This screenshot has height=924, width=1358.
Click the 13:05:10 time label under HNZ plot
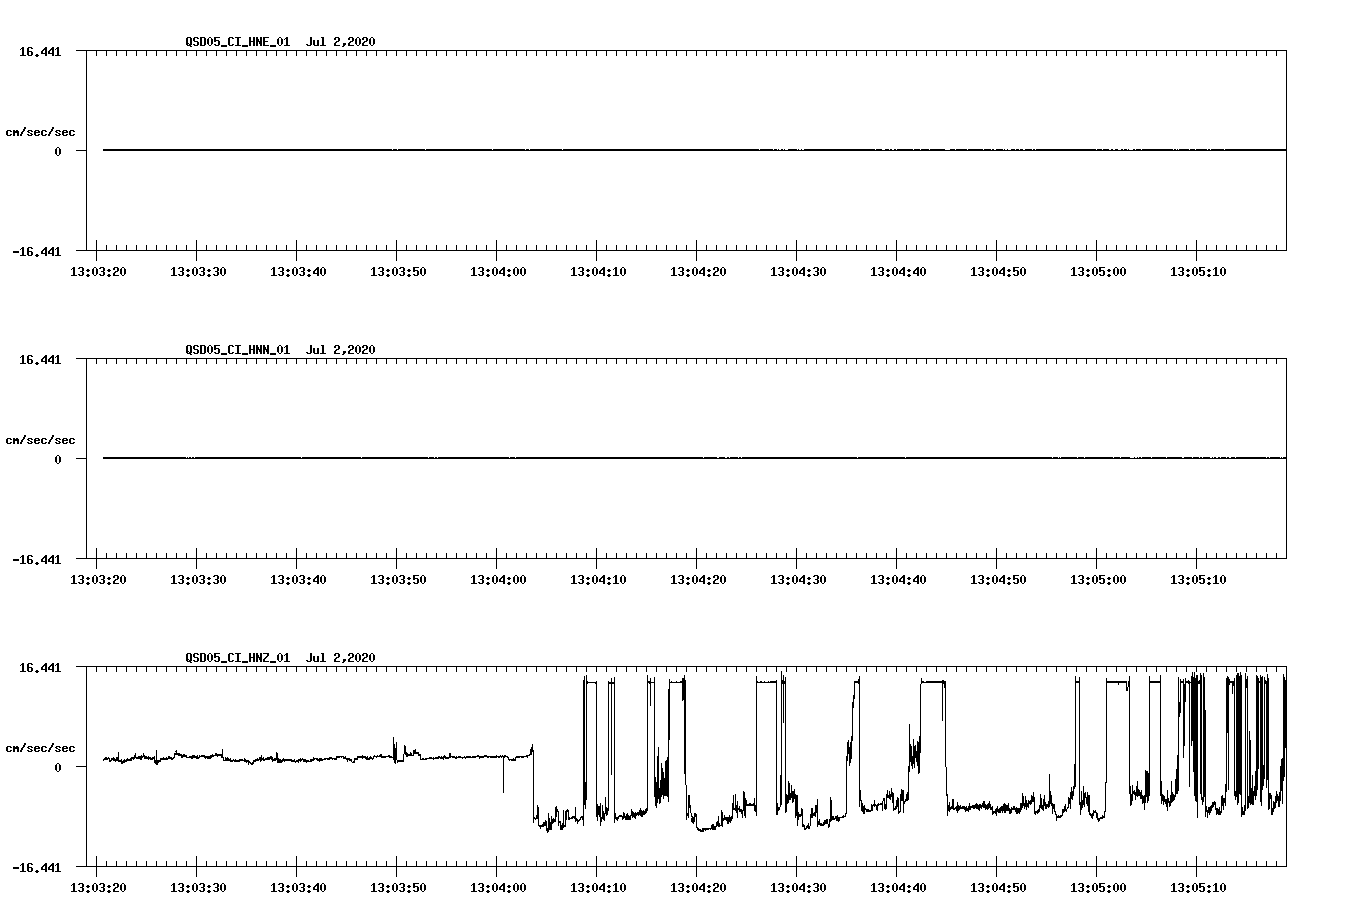[1198, 888]
